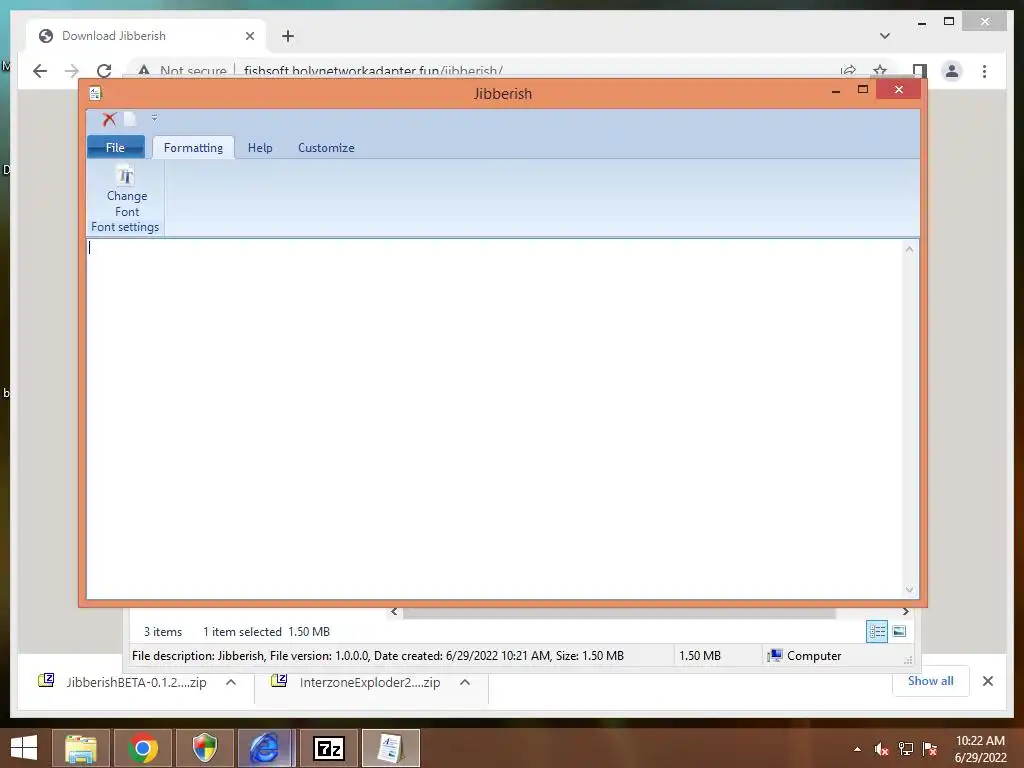Click inside the Jibberish text editing area
The height and width of the screenshot is (768, 1024).
(494, 419)
